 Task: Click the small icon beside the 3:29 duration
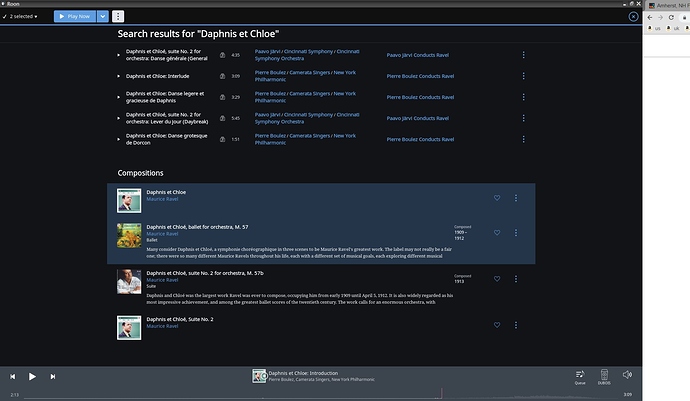[x=222, y=97]
